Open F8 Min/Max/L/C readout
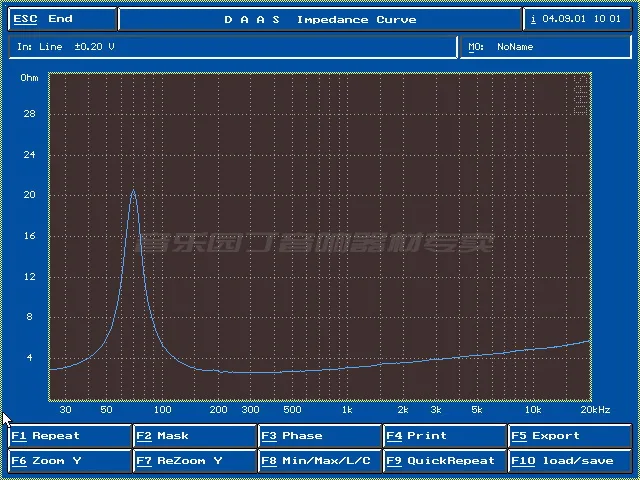This screenshot has height=480, width=640. pos(320,461)
